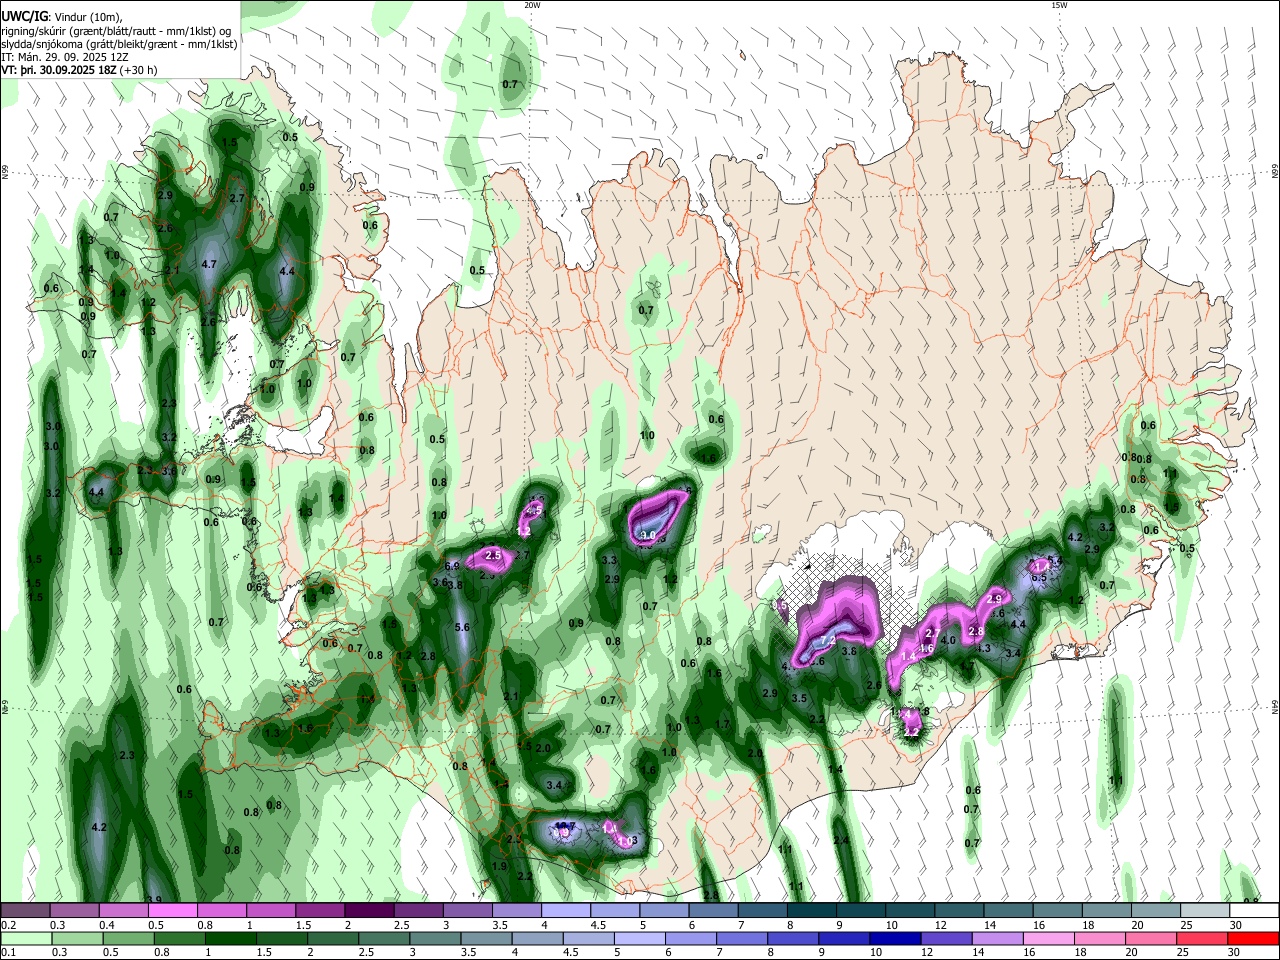Click the 'UWC/IG: Vindur (10m)' title line
This screenshot has width=1280, height=960.
pyautogui.click(x=61, y=17)
